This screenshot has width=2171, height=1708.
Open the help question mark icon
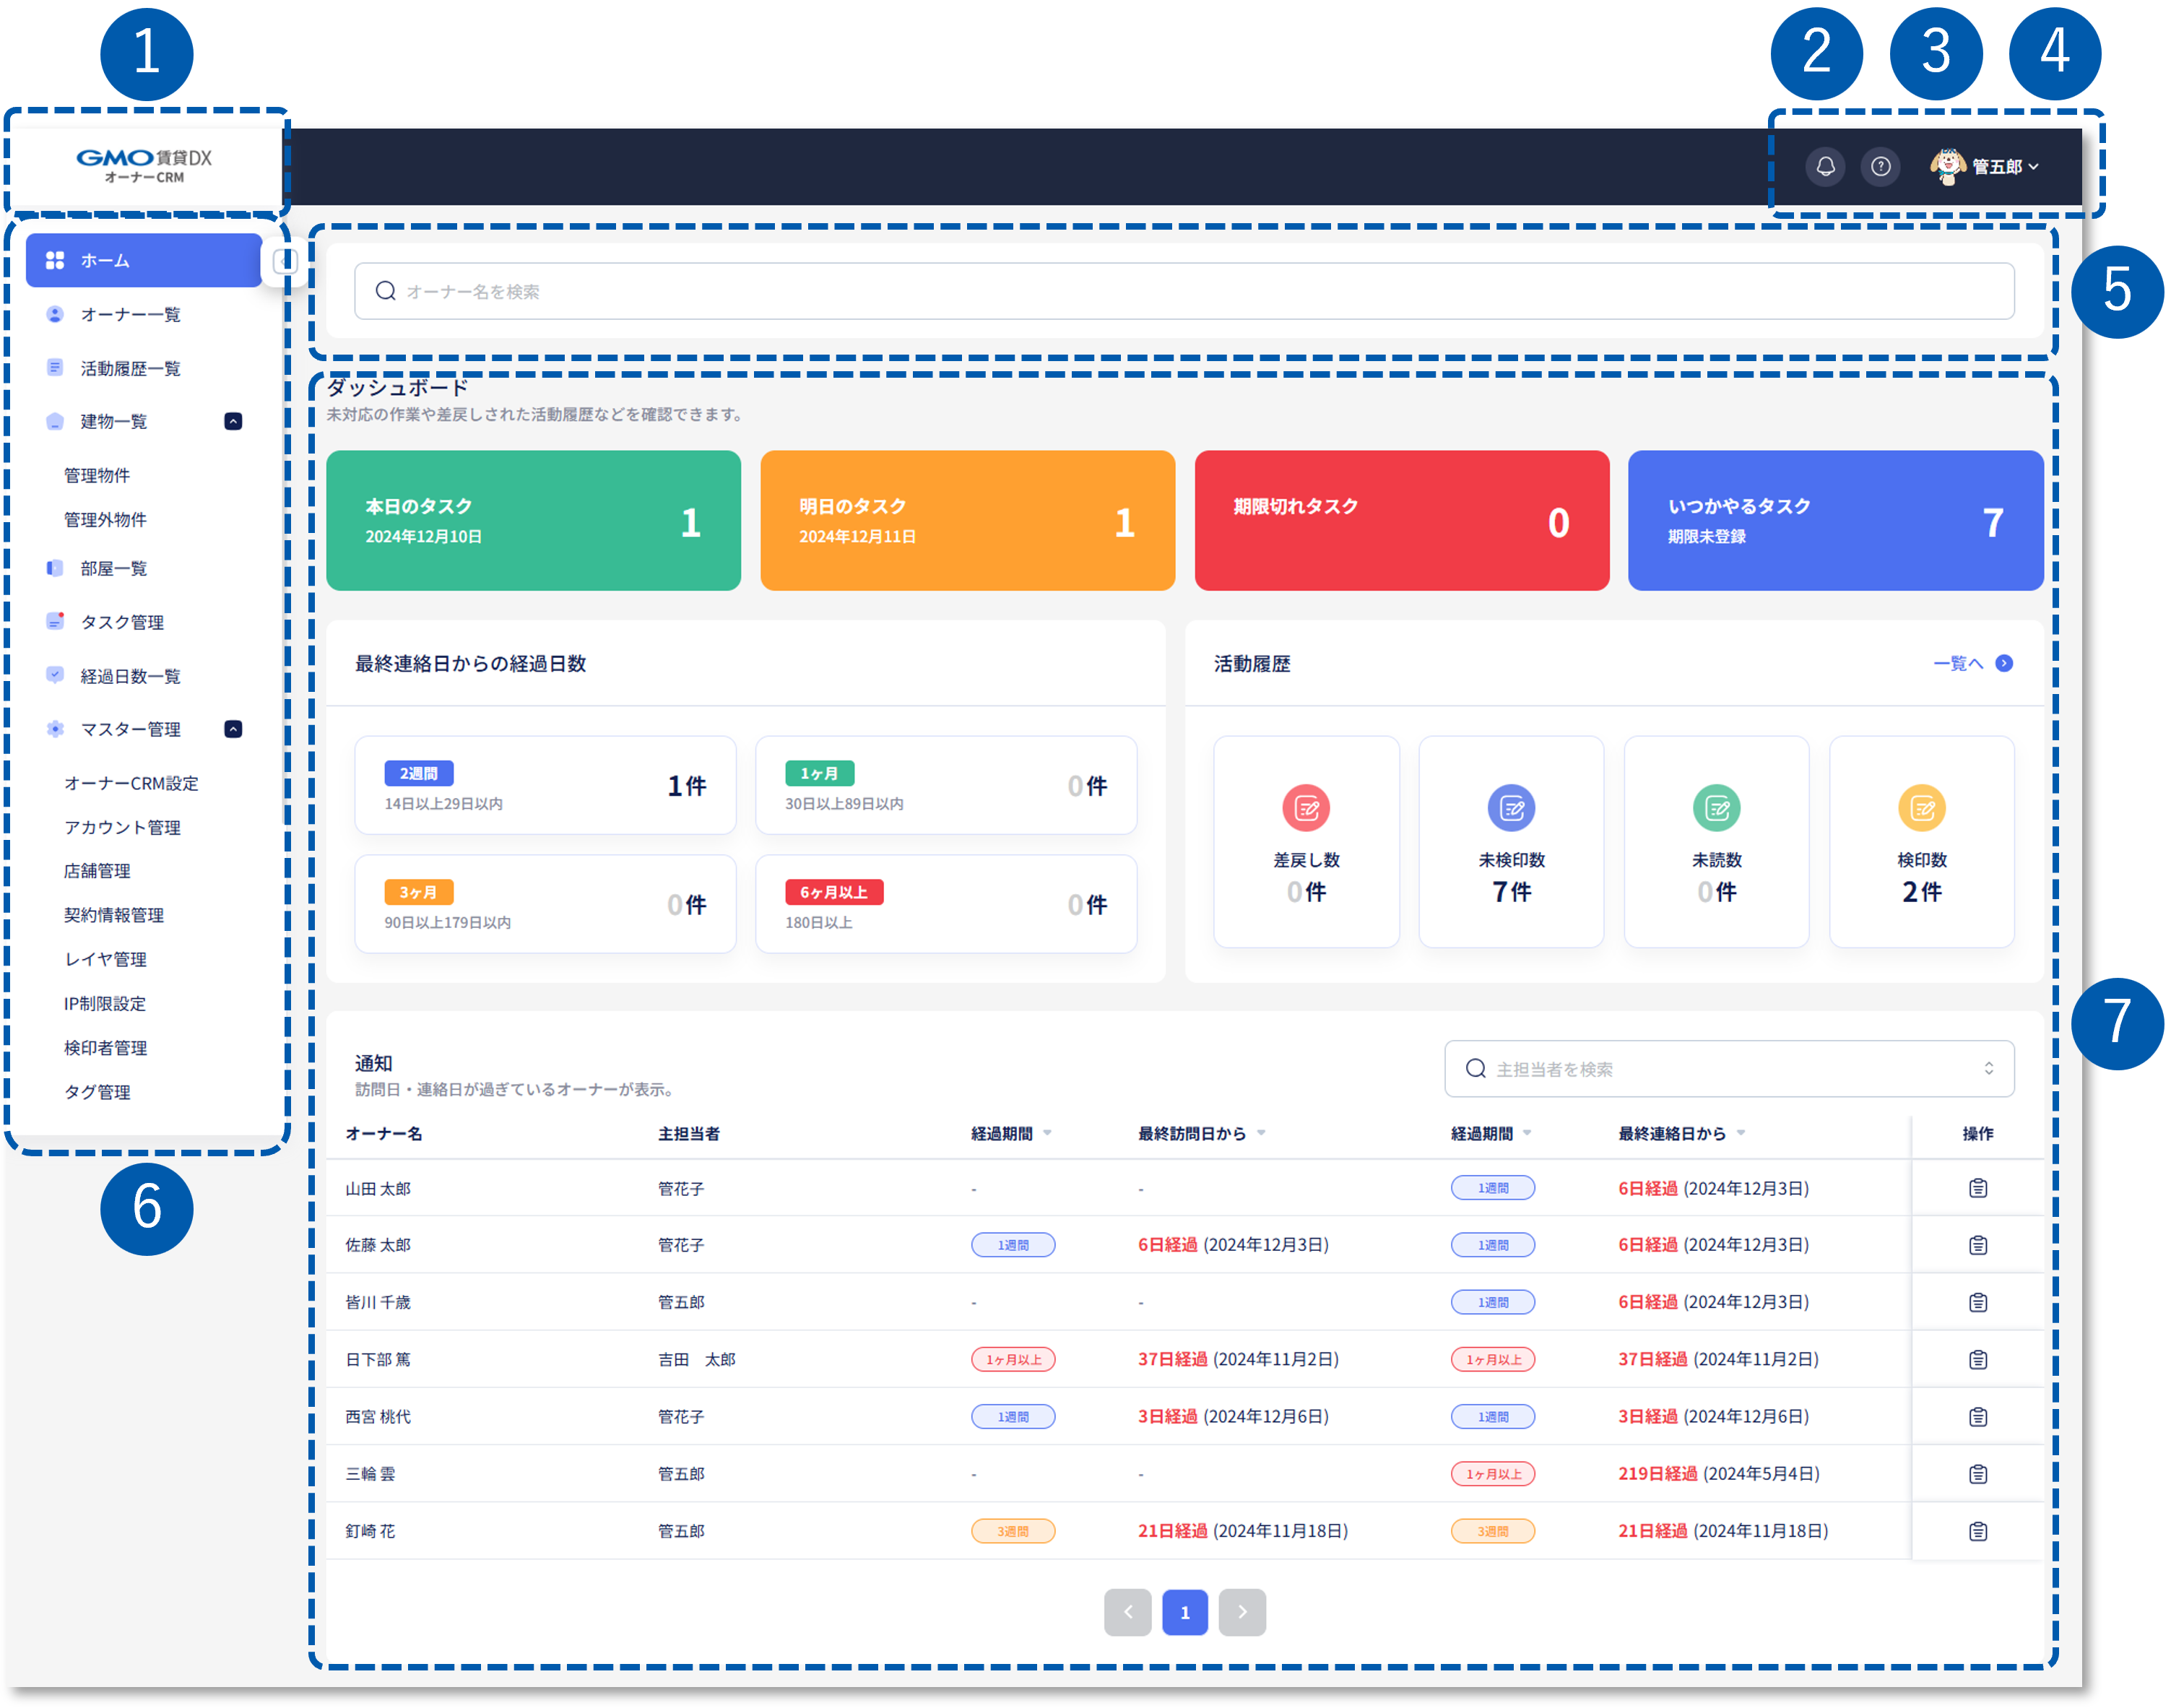[1881, 166]
